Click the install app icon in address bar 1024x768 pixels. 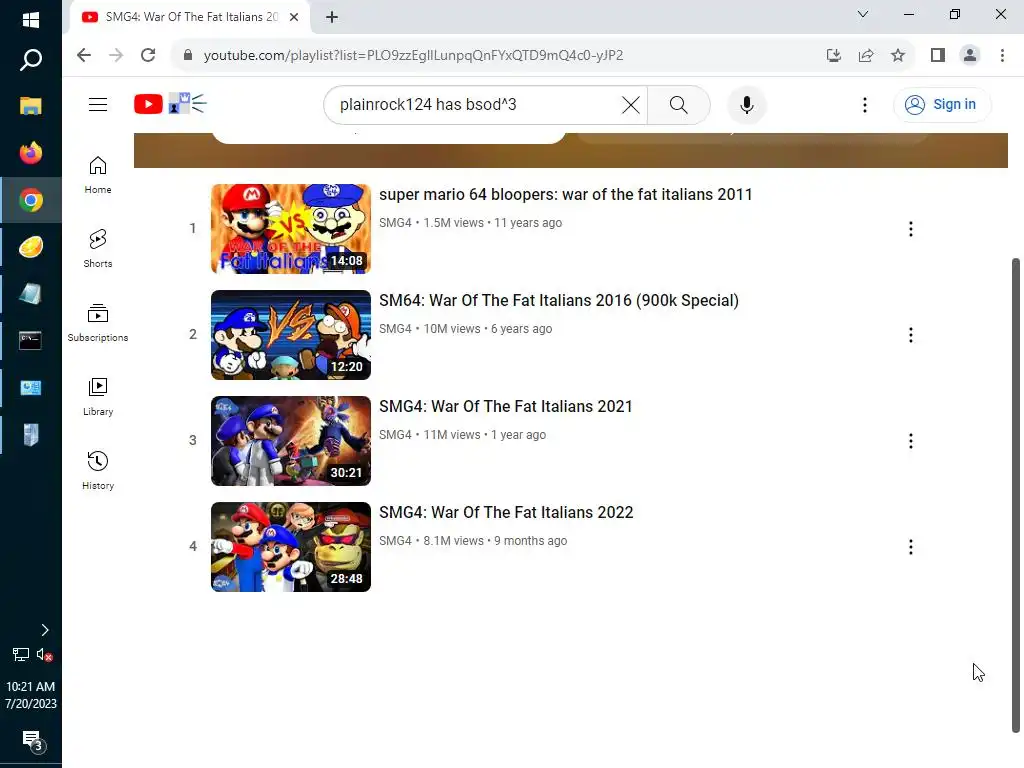tap(833, 56)
